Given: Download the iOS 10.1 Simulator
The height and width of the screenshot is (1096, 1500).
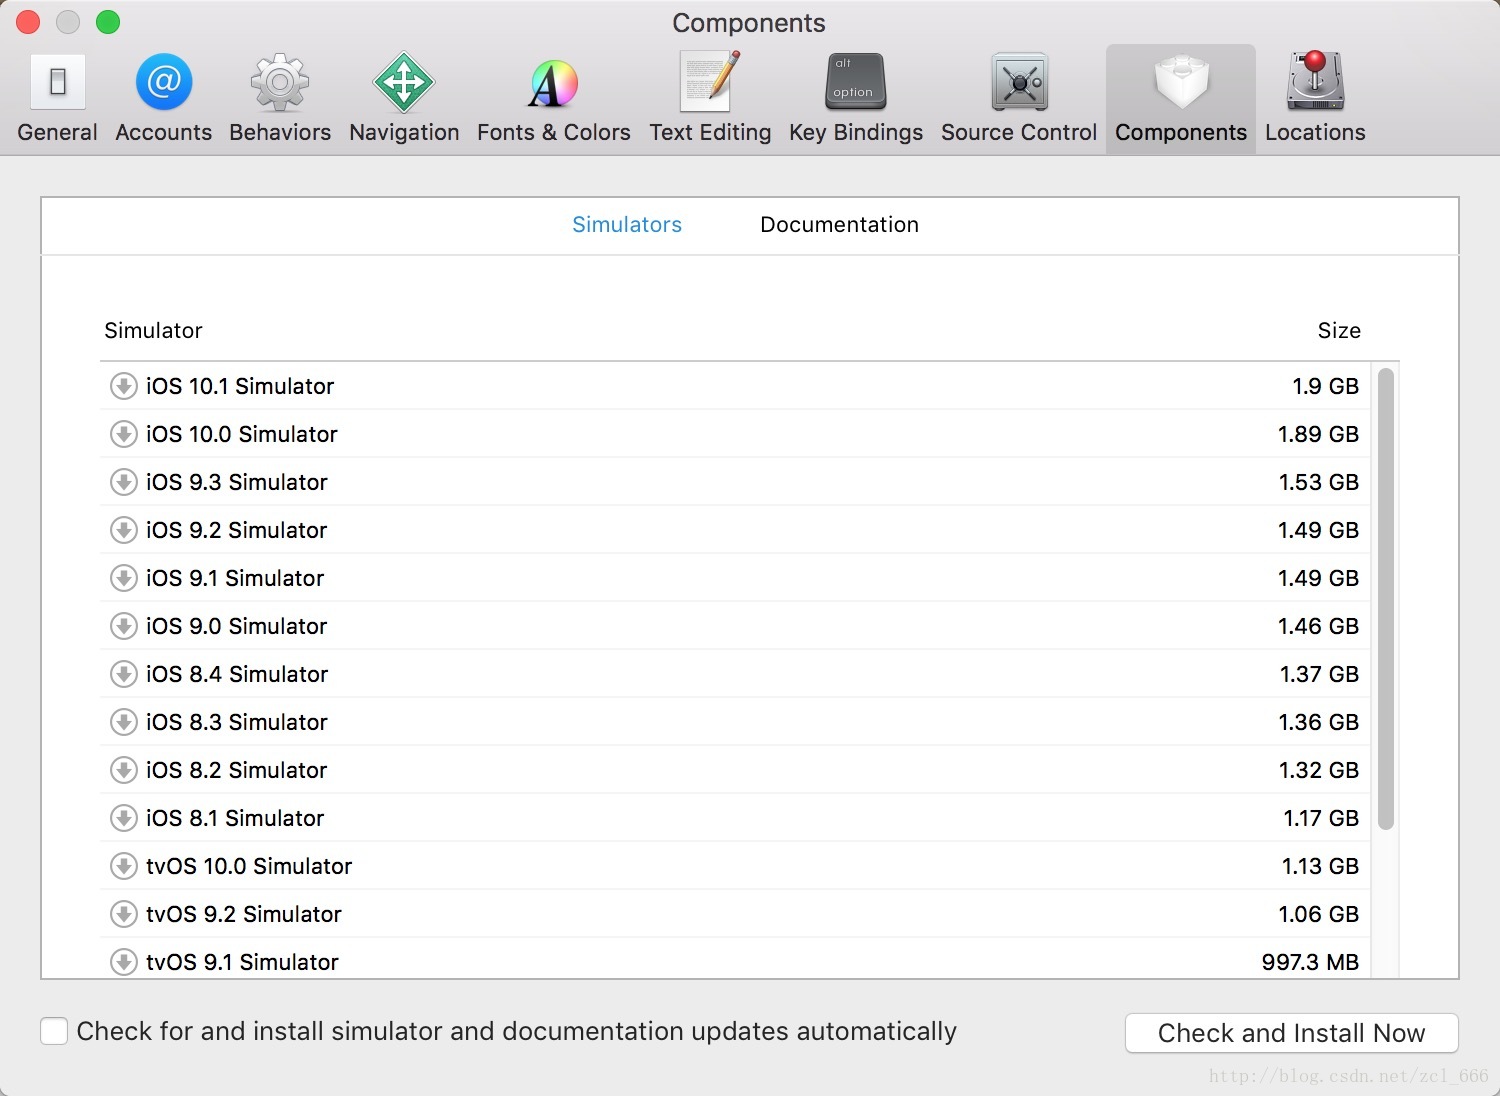Looking at the screenshot, I should pos(123,386).
